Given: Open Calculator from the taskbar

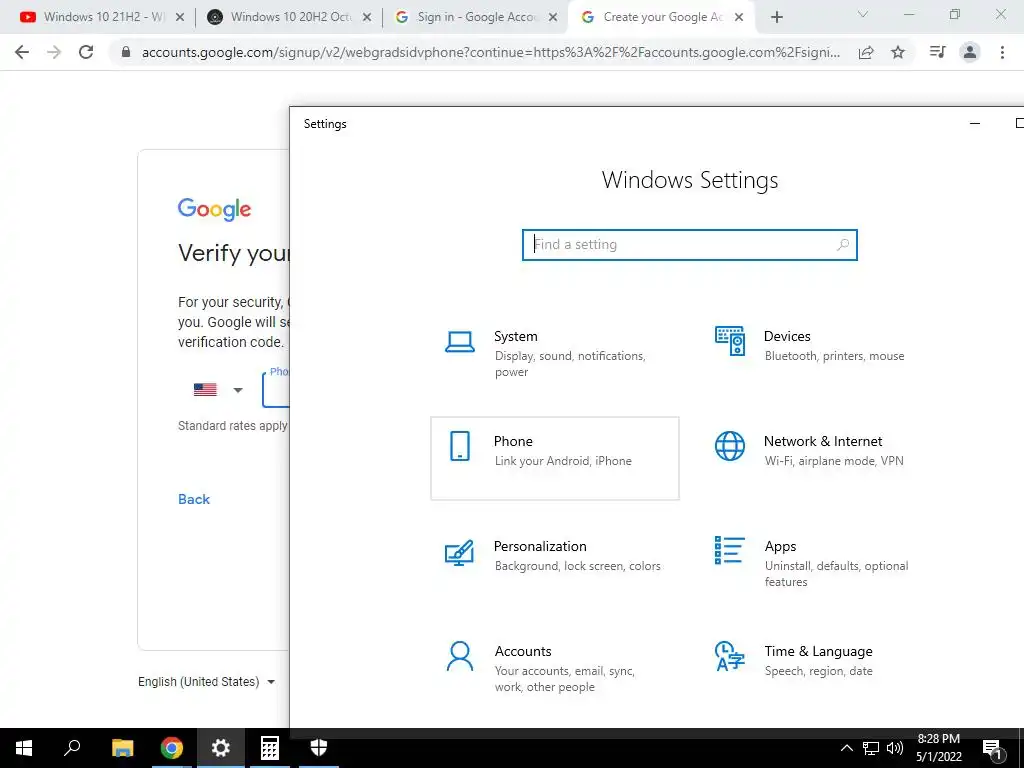Looking at the screenshot, I should (x=270, y=748).
